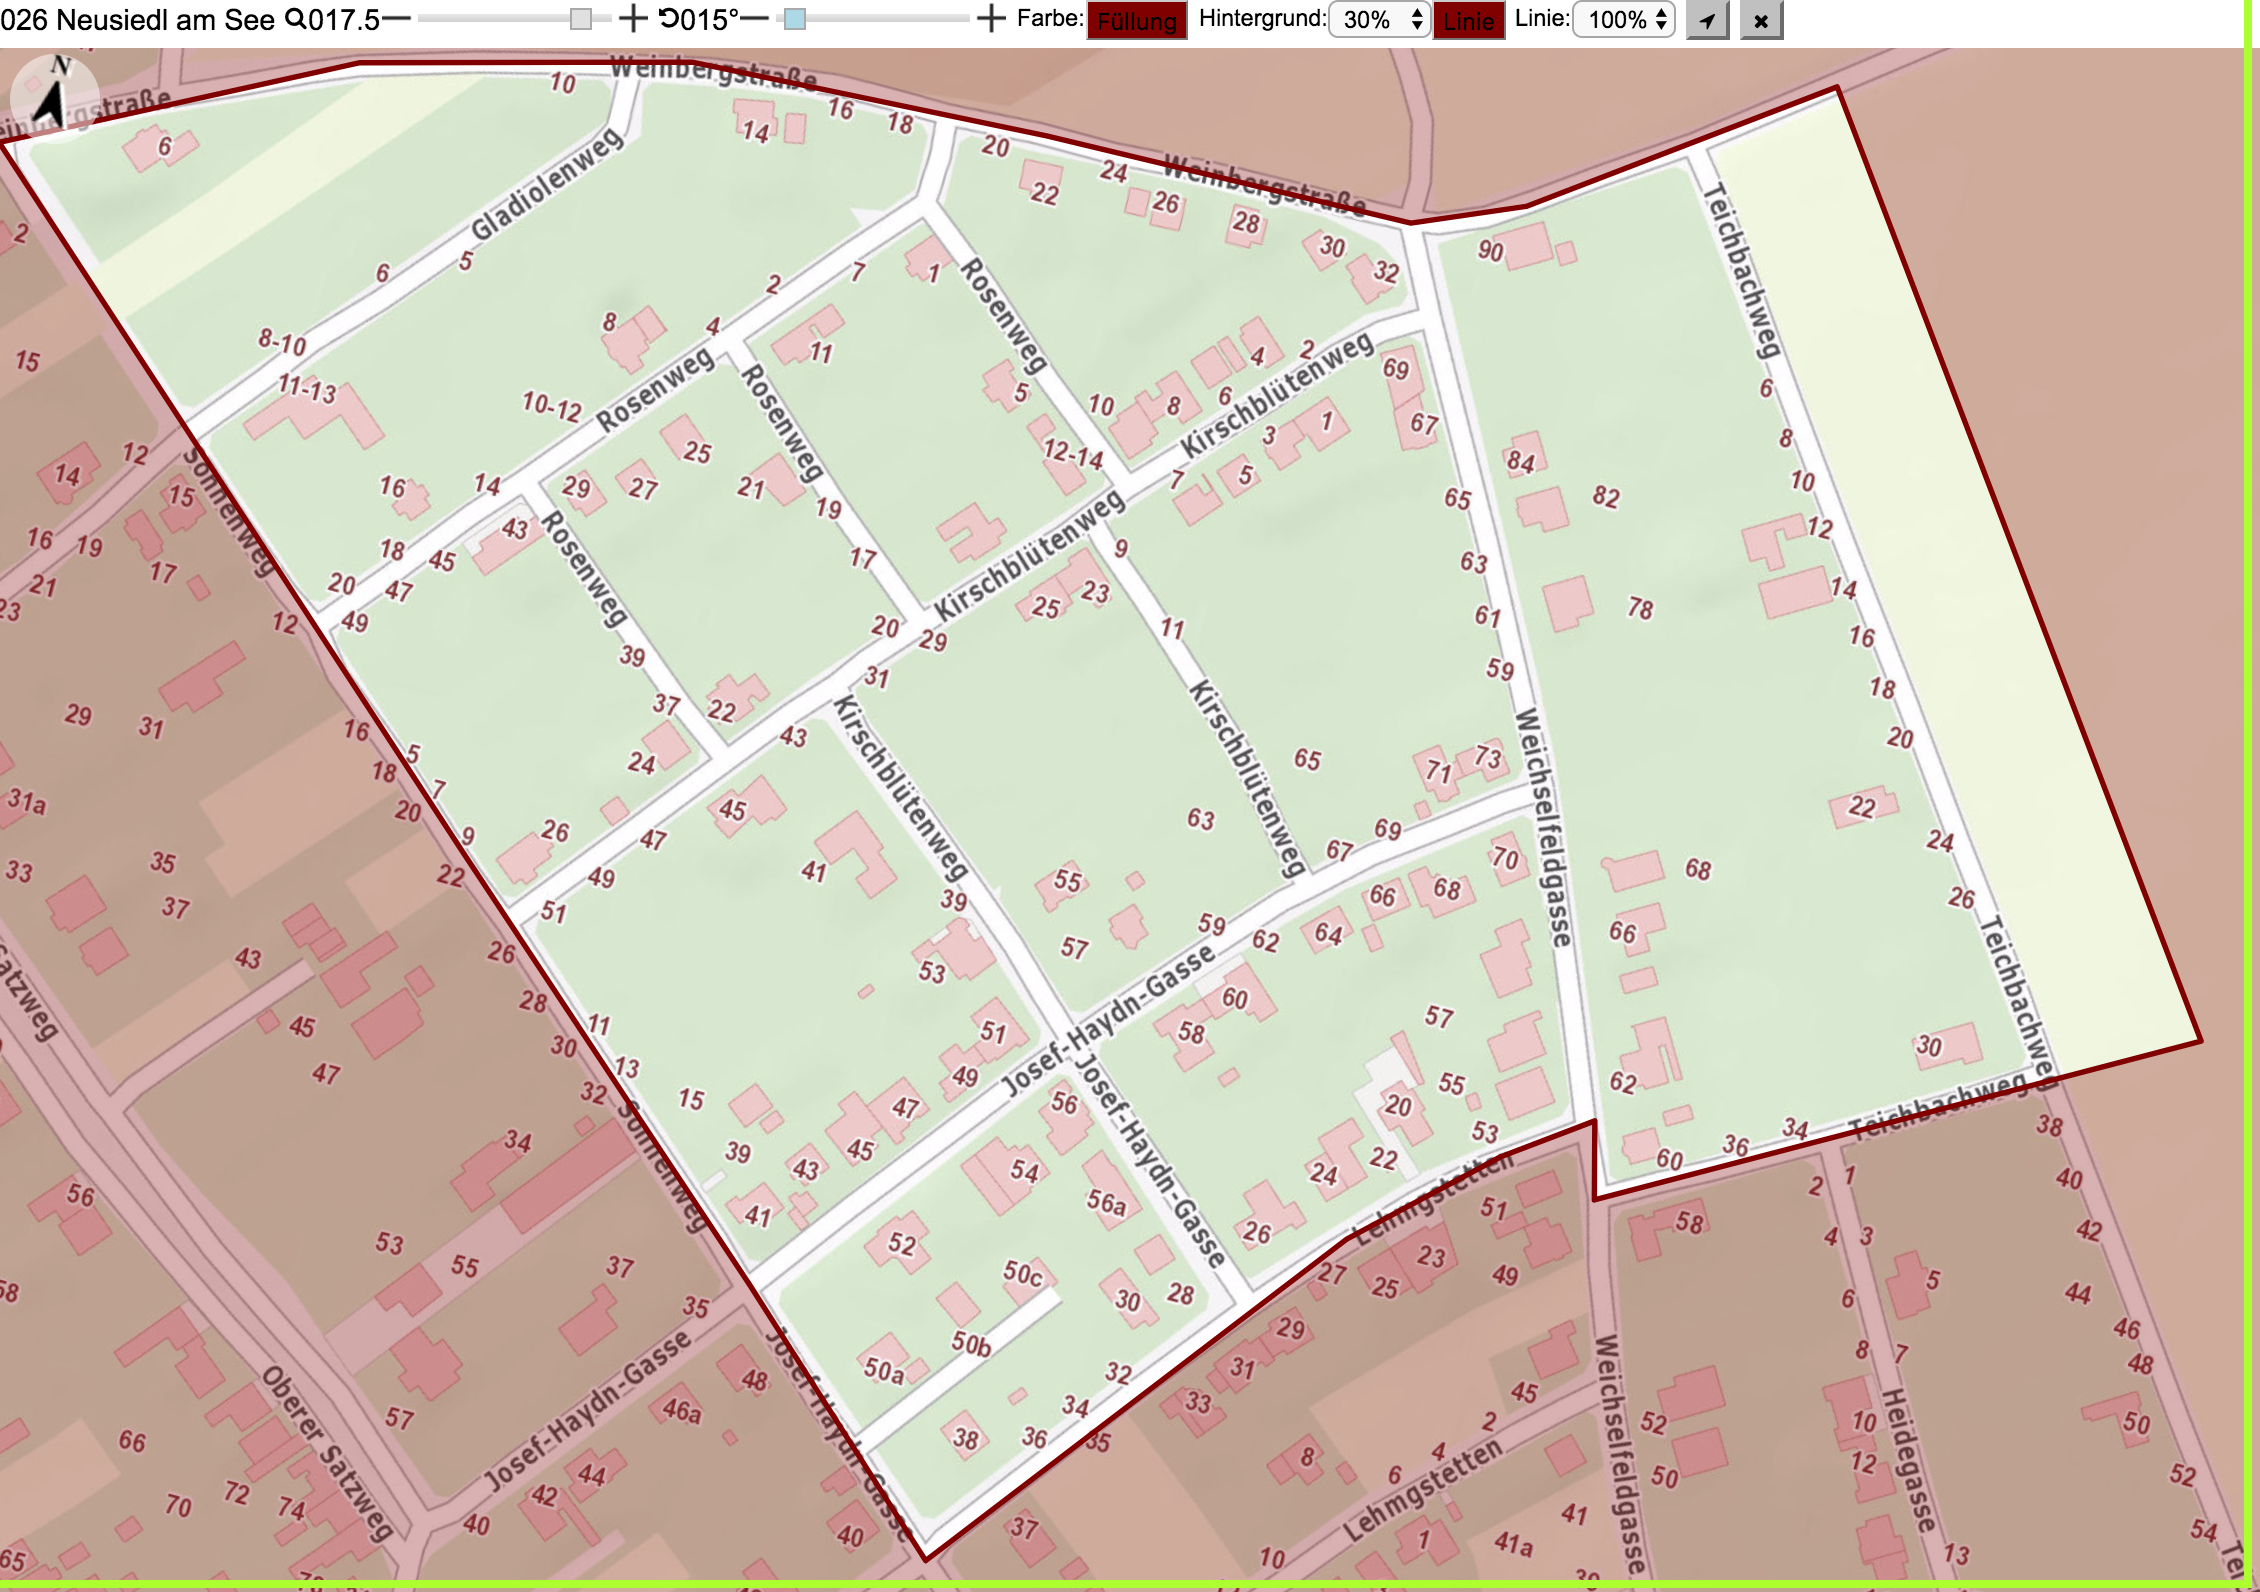Increase rotation with the plus icon
The width and height of the screenshot is (2260, 1592).
click(x=990, y=19)
